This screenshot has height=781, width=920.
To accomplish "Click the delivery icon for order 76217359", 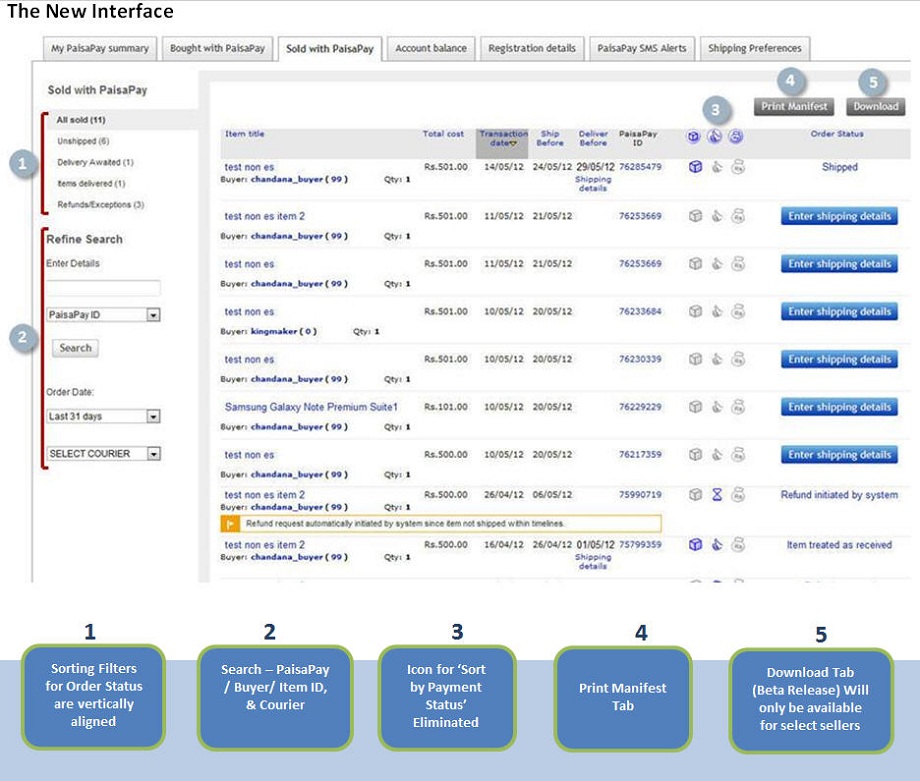I will [x=716, y=454].
